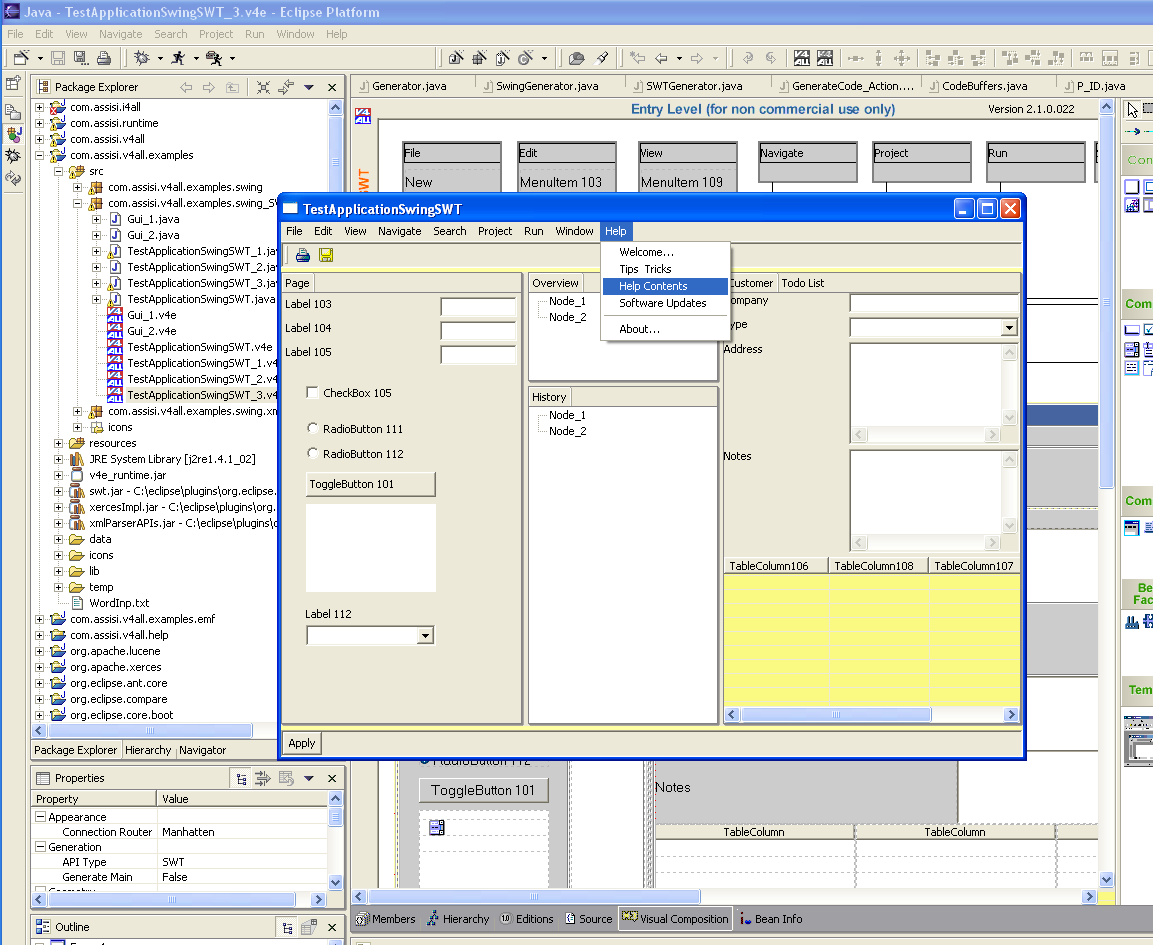Click the yellow save icon in TestApplicationSwingSWT toolbar
The image size is (1153, 945).
pos(326,255)
